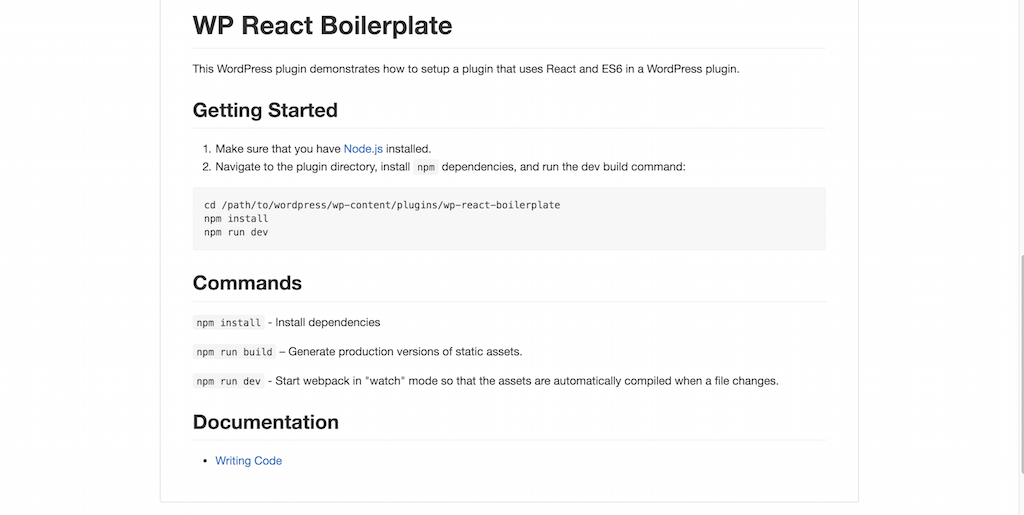Image resolution: width=1024 pixels, height=515 pixels.
Task: Click the 'Start webpack in watch mode' text
Action: pos(526,381)
